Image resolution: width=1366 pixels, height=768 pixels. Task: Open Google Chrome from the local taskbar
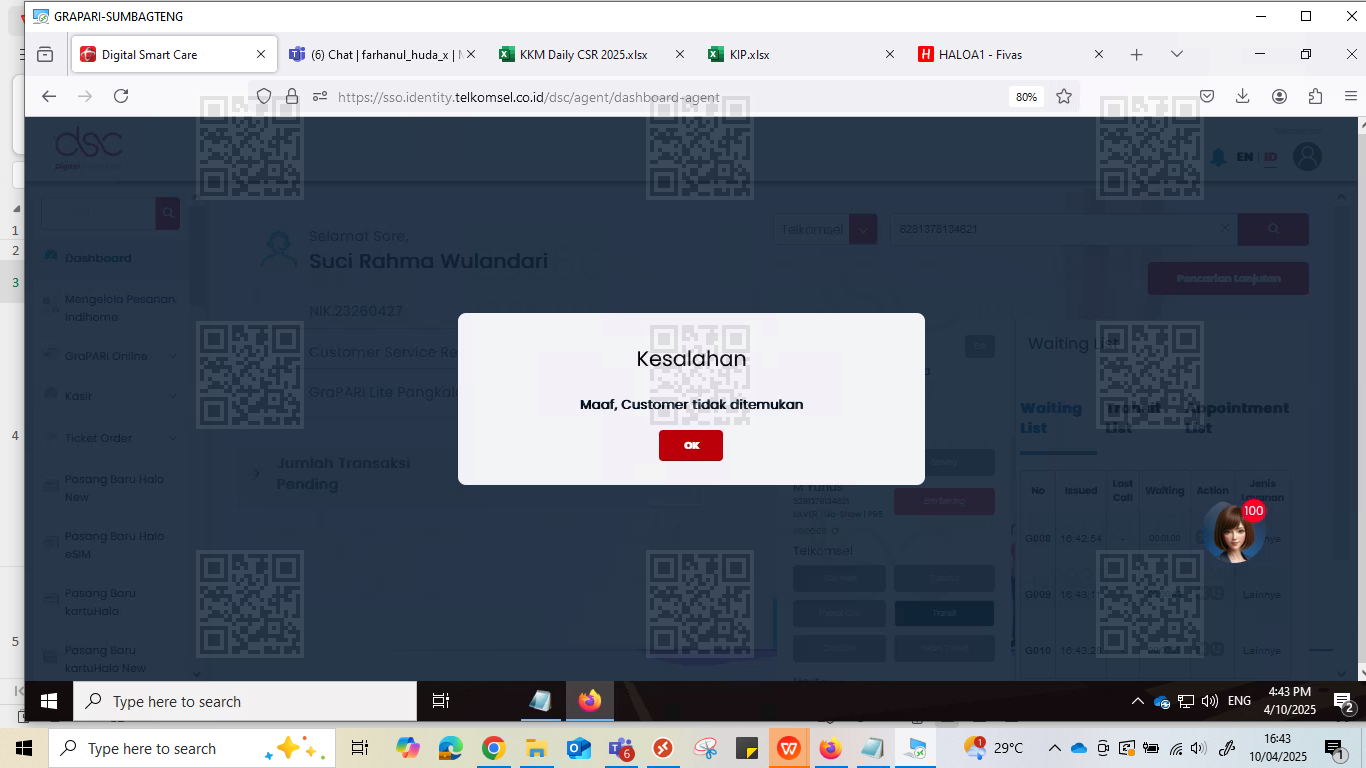(x=493, y=748)
